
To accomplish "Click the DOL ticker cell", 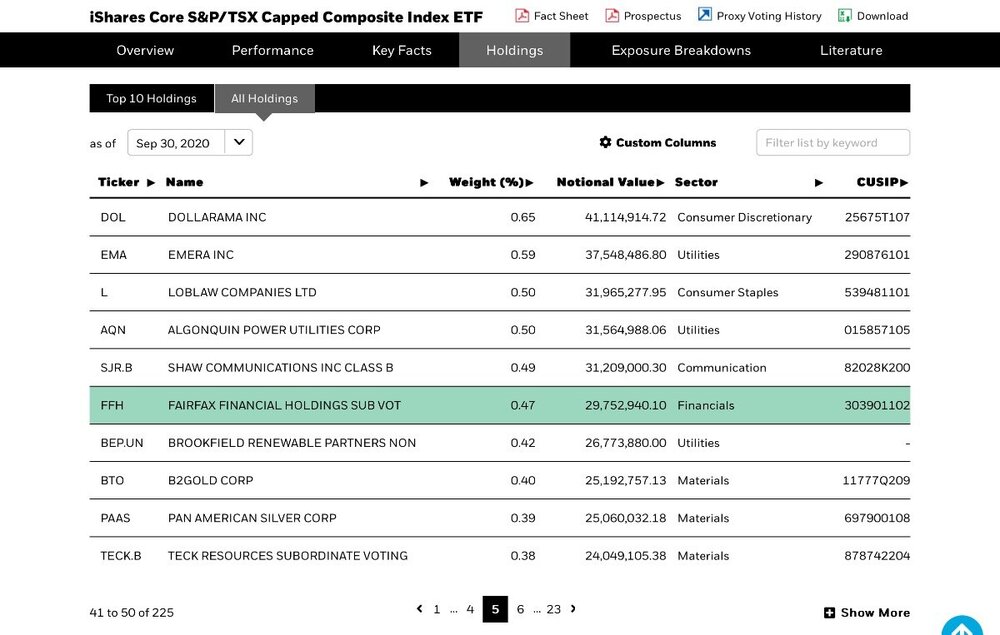I will pyautogui.click(x=113, y=217).
